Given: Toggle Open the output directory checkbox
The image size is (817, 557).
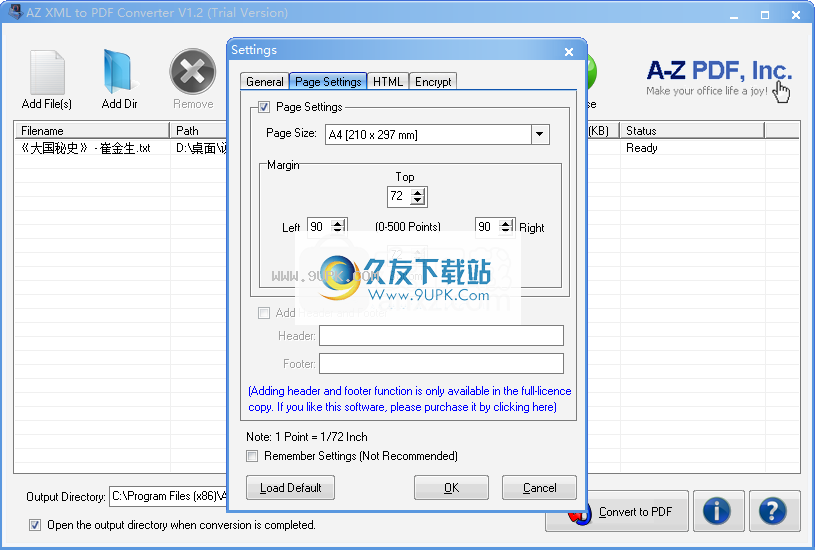Looking at the screenshot, I should click(35, 525).
